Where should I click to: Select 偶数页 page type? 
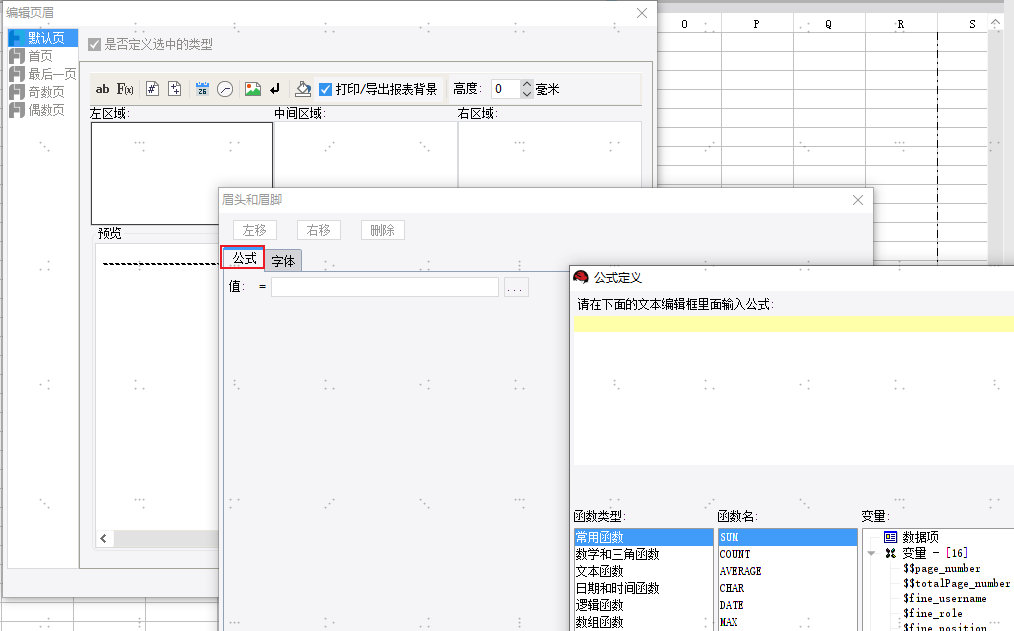(37, 111)
